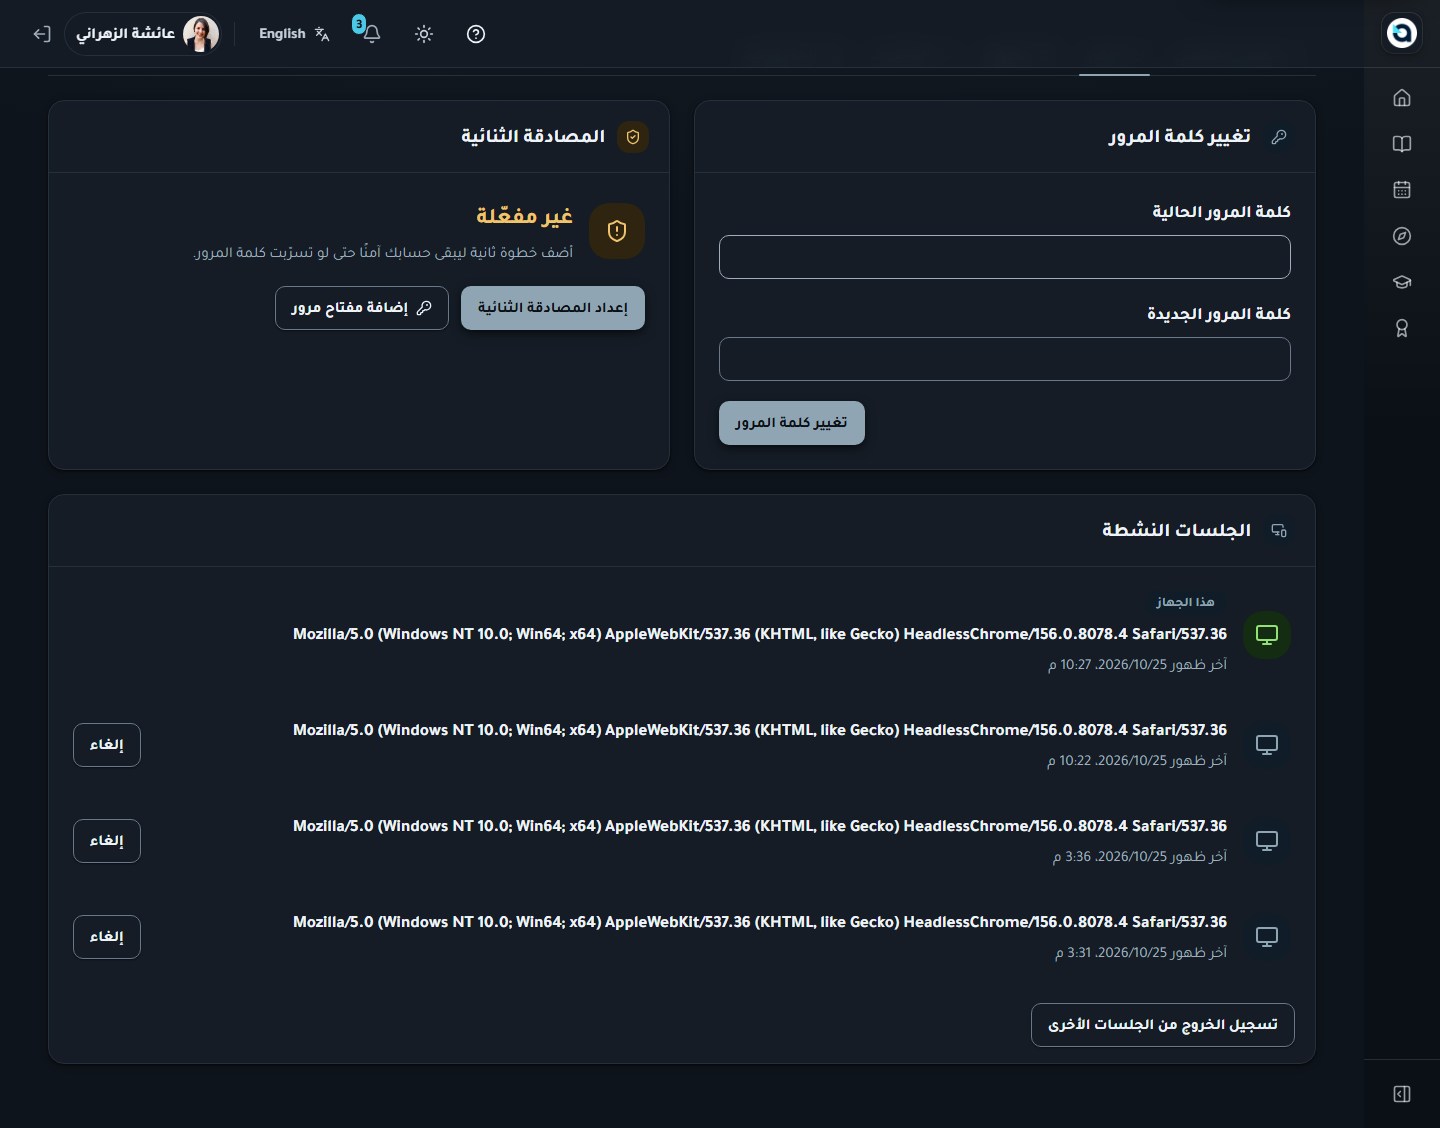Open user profile عائشة الزهراني
This screenshot has height=1128, width=1440.
143,34
